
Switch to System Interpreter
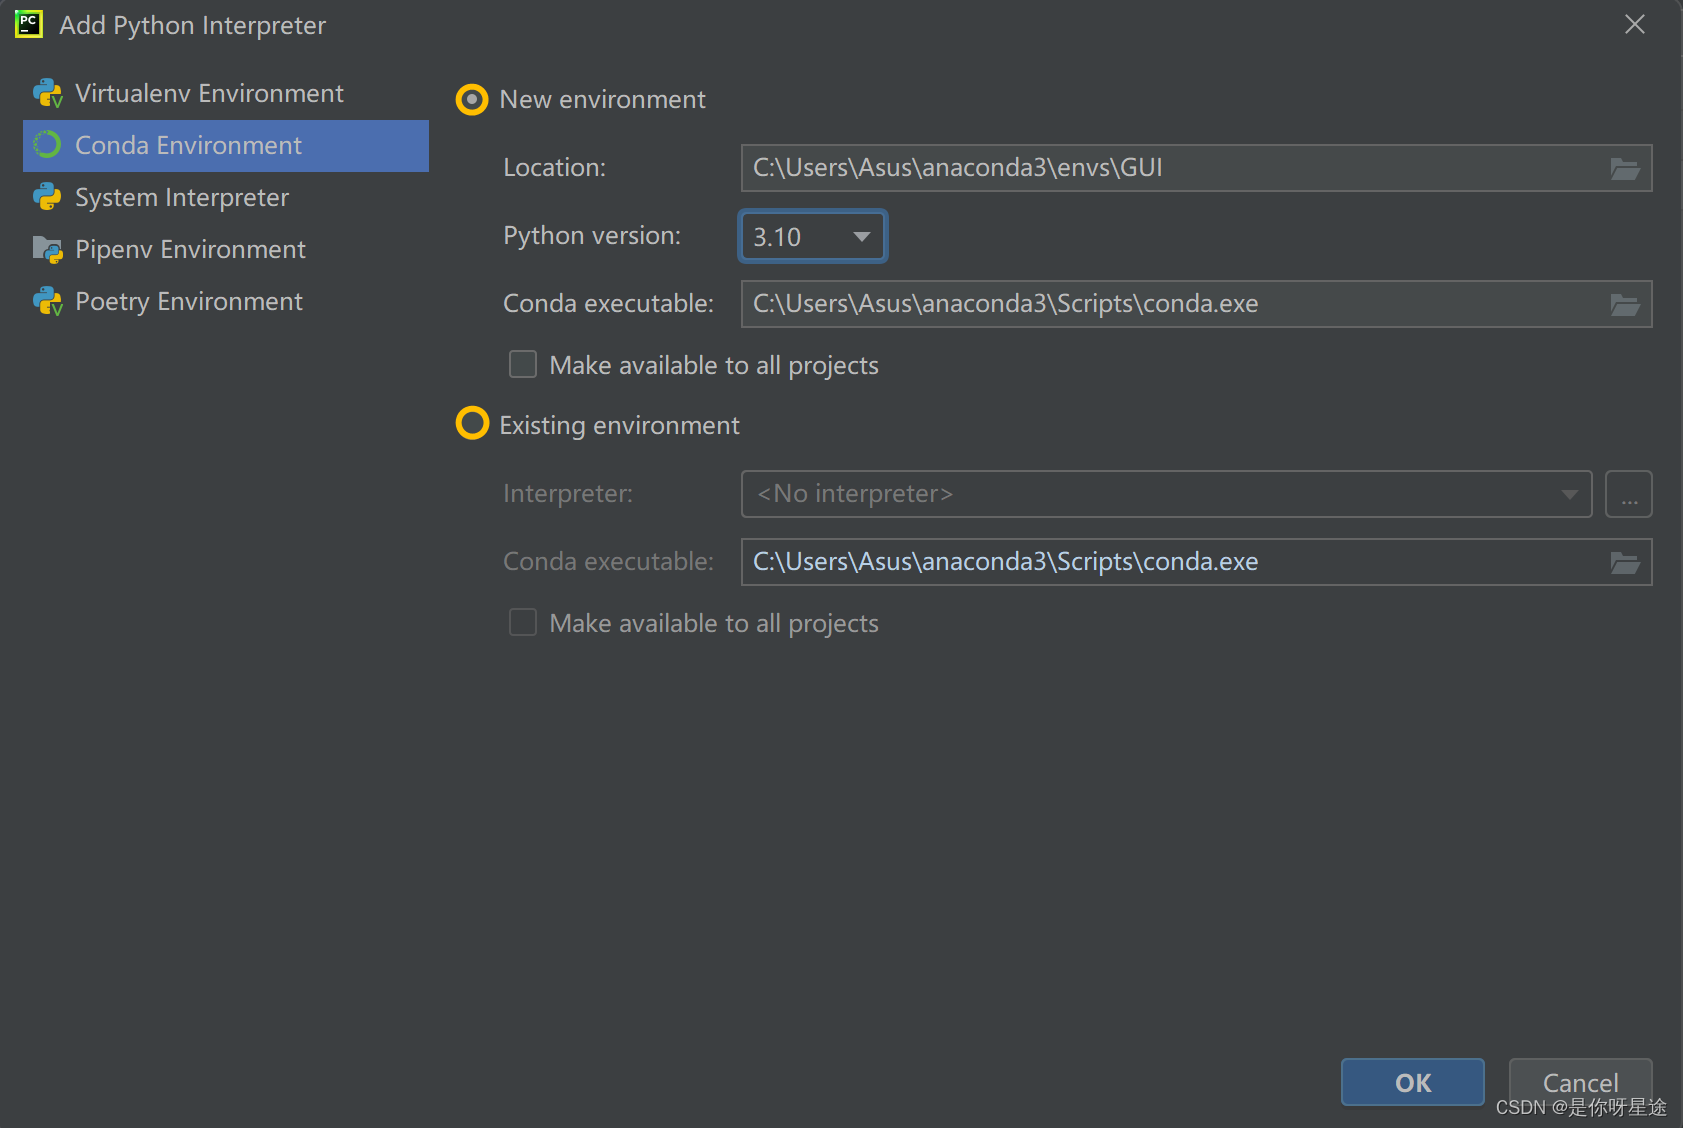[x=226, y=197]
